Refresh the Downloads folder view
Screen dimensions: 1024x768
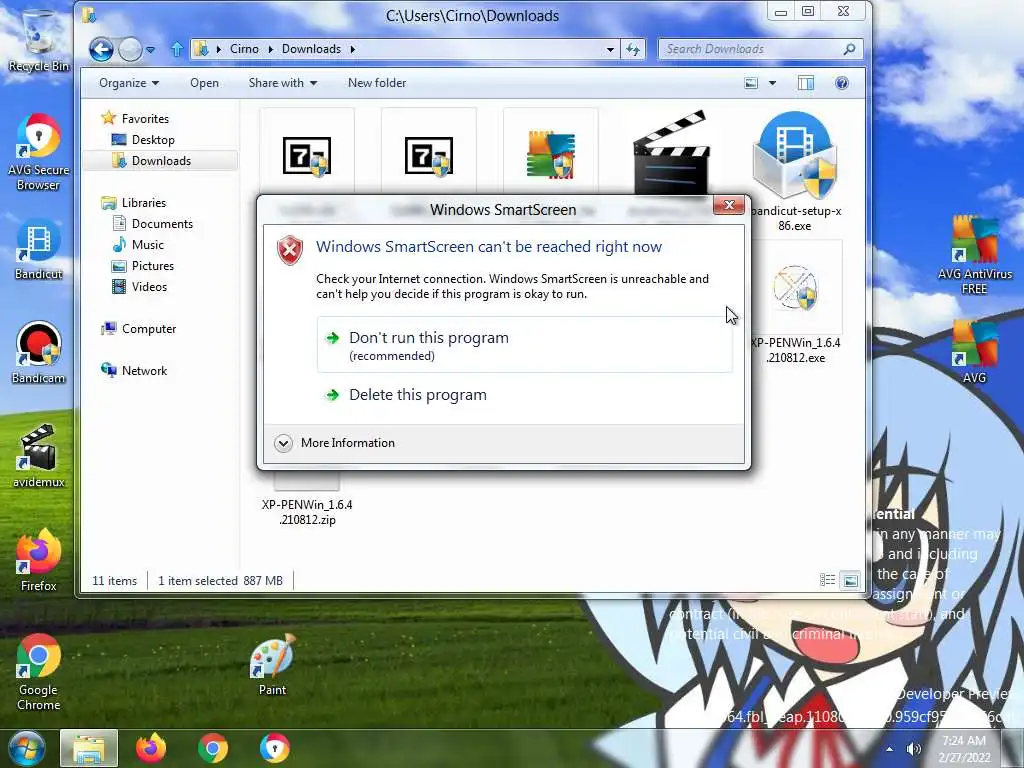click(633, 49)
